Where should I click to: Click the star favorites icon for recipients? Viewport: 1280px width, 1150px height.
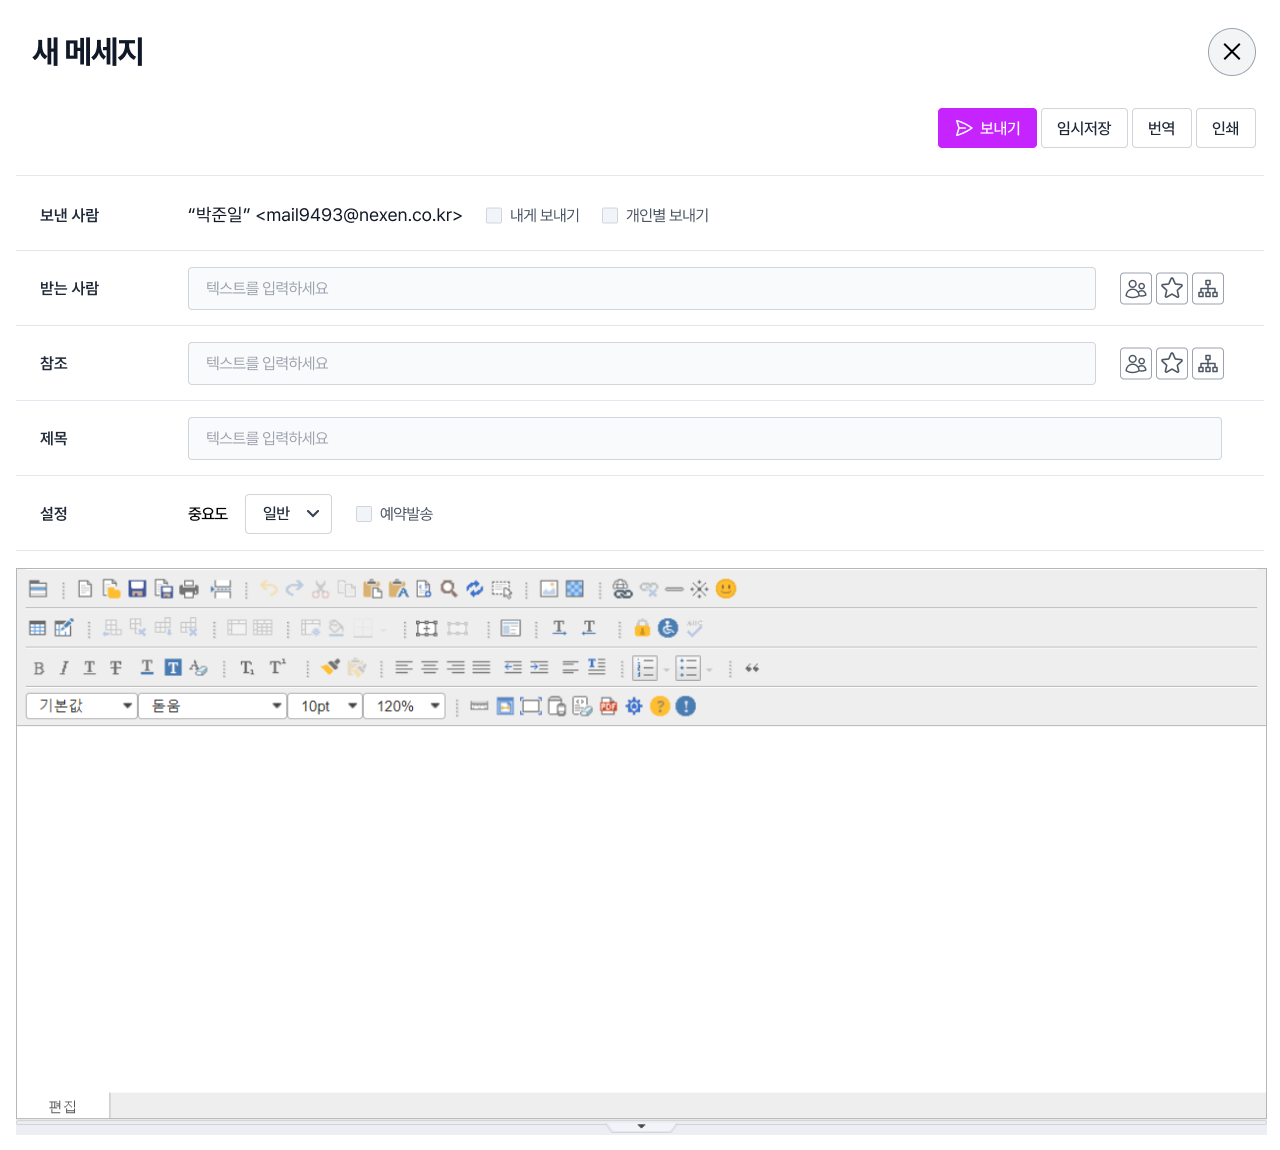[1172, 289]
